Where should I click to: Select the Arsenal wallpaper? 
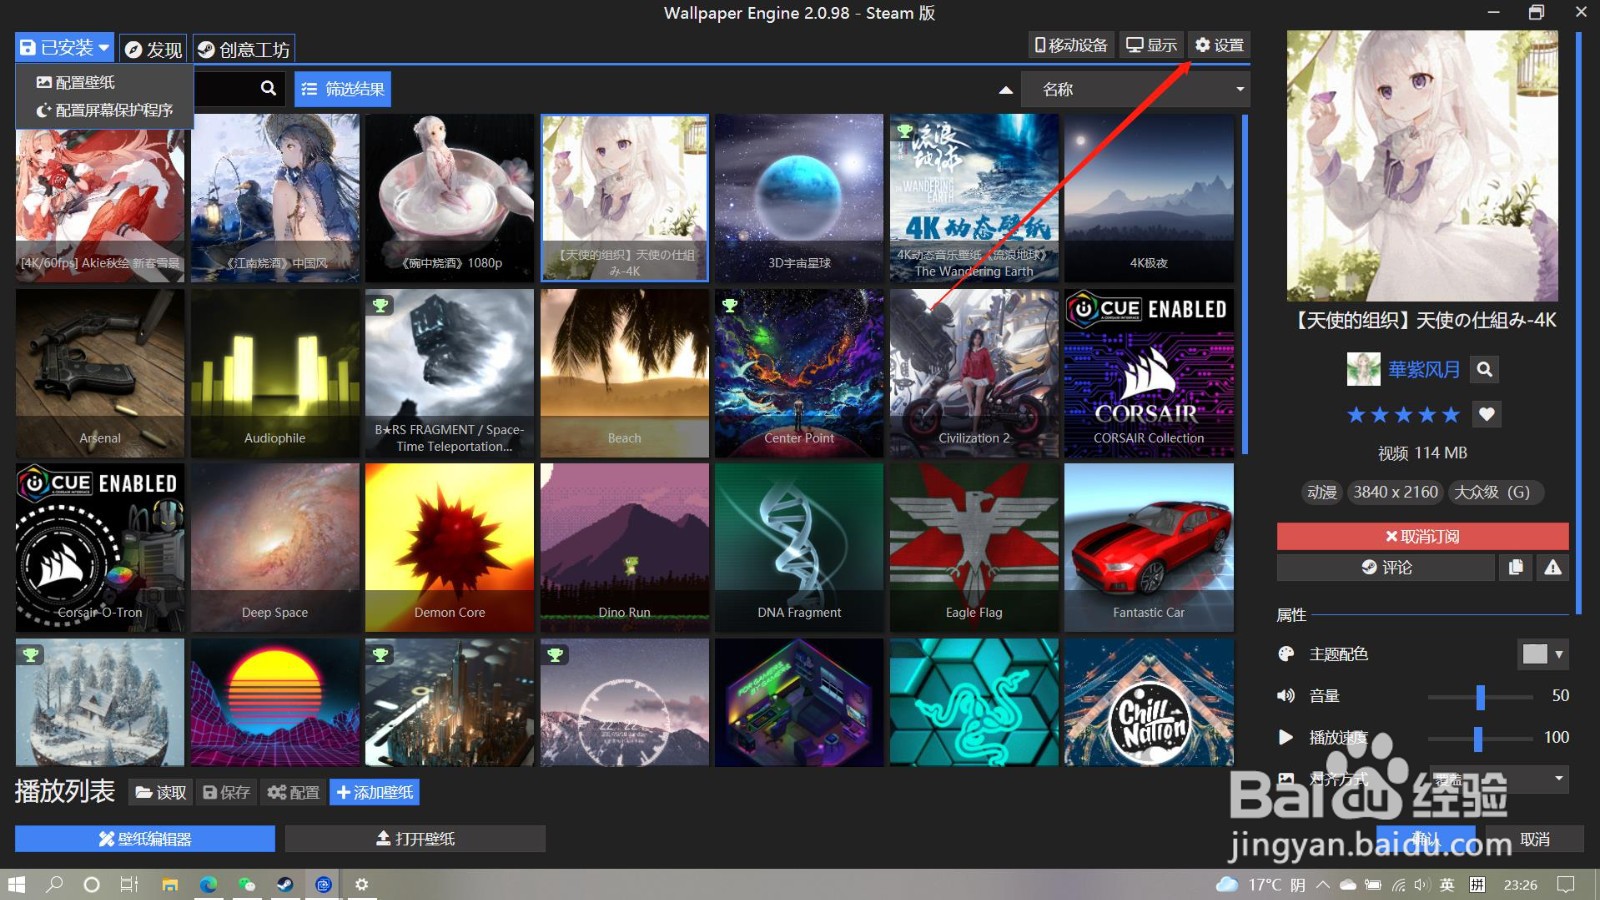point(100,373)
